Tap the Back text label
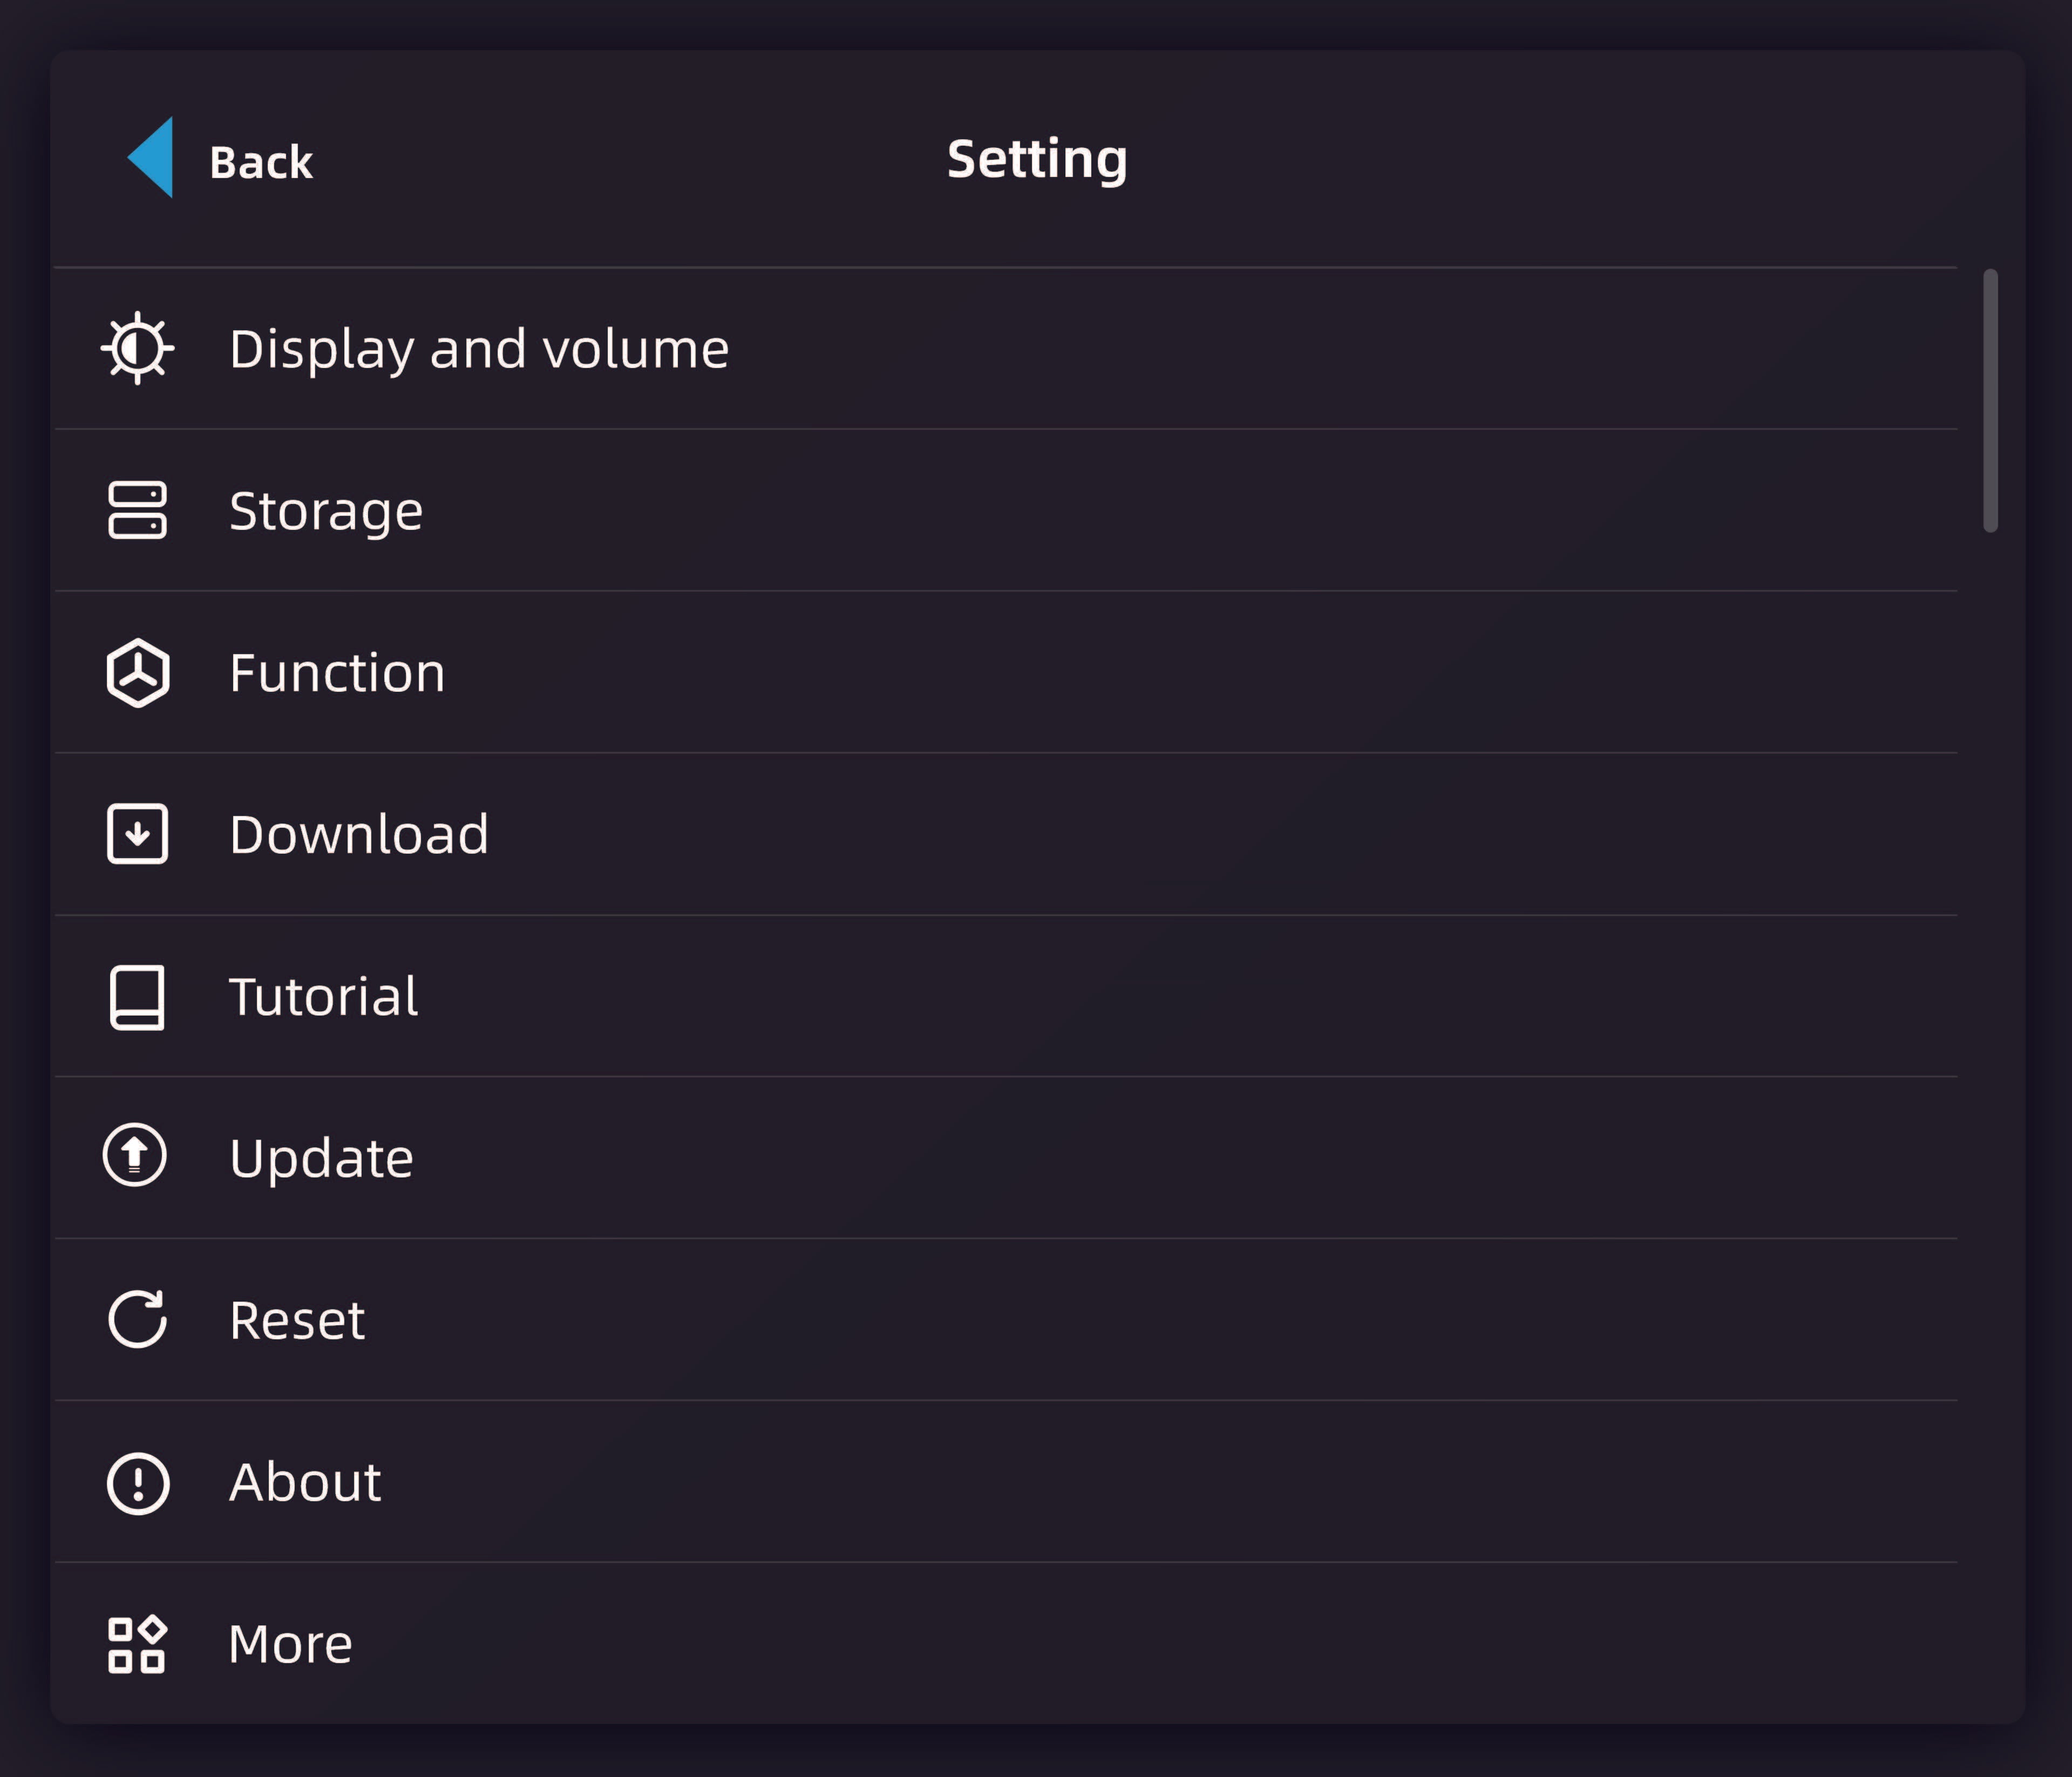This screenshot has height=1777, width=2072. coord(261,162)
